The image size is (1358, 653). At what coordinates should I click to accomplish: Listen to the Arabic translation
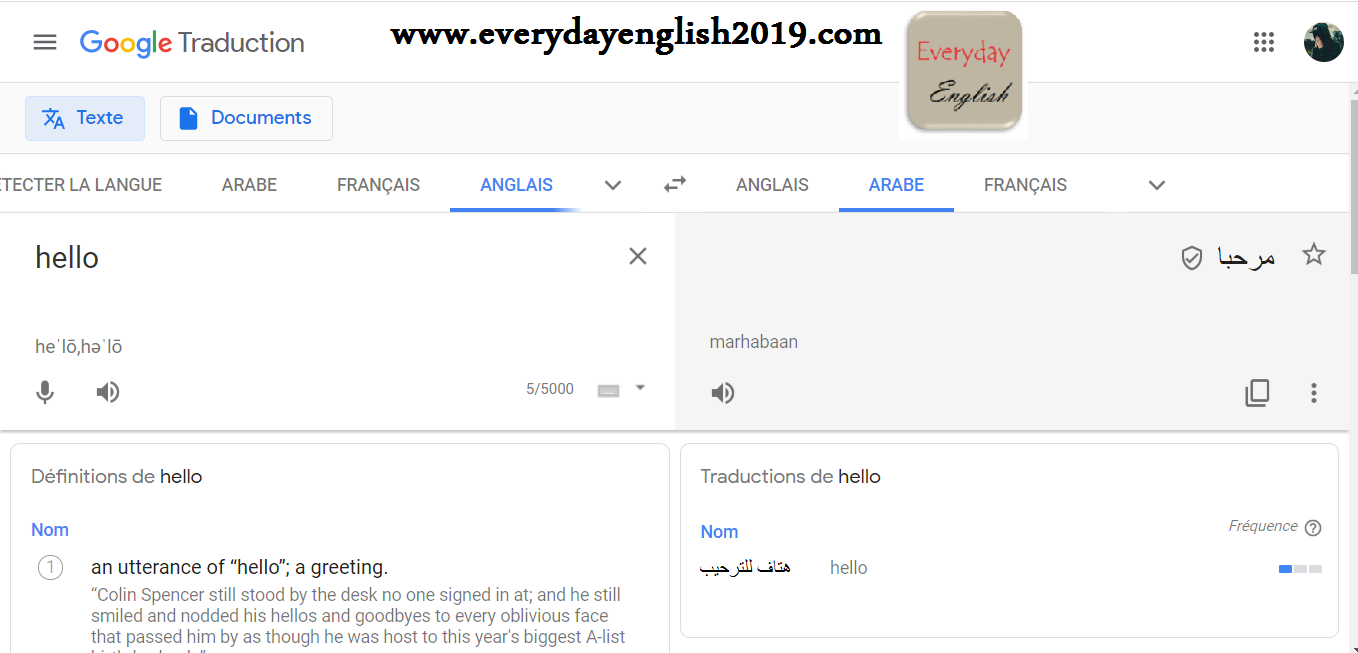point(723,393)
